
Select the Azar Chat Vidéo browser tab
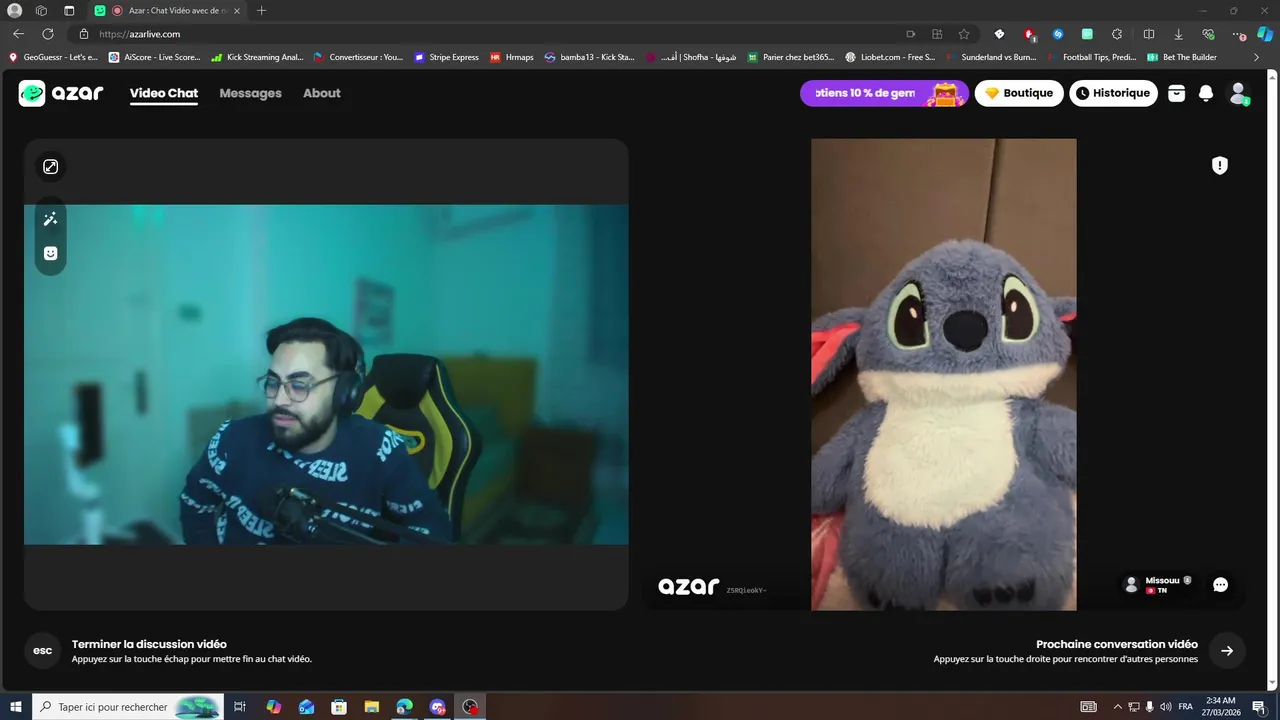coord(168,10)
